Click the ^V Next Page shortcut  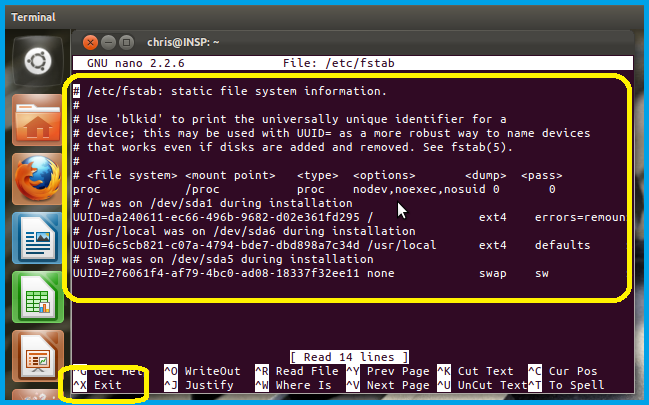pyautogui.click(x=388, y=385)
